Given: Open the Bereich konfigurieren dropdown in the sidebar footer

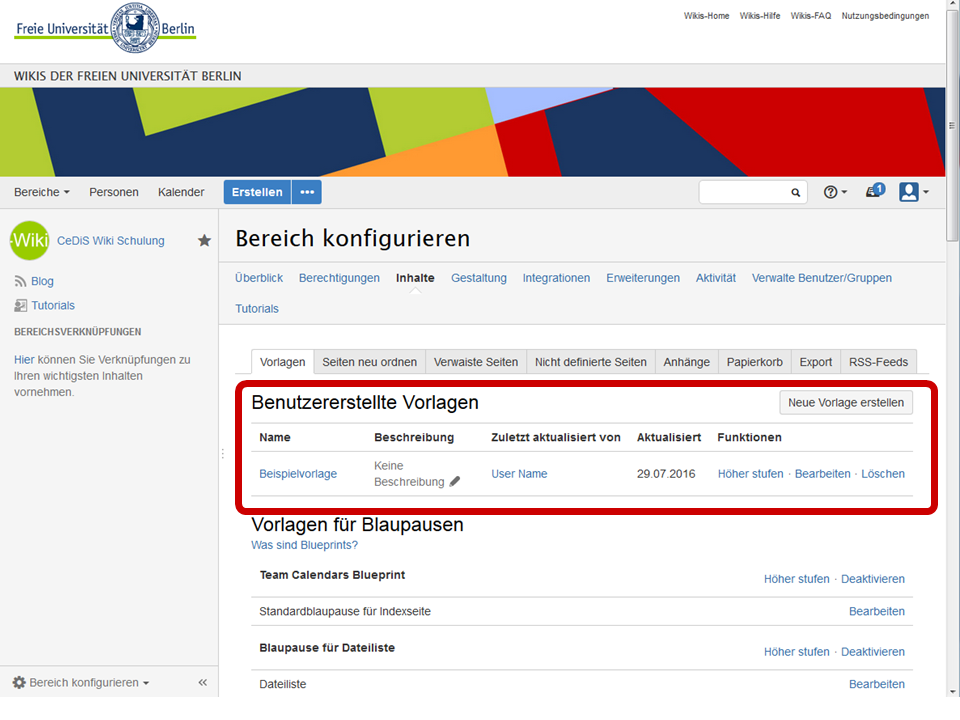Looking at the screenshot, I should point(81,683).
